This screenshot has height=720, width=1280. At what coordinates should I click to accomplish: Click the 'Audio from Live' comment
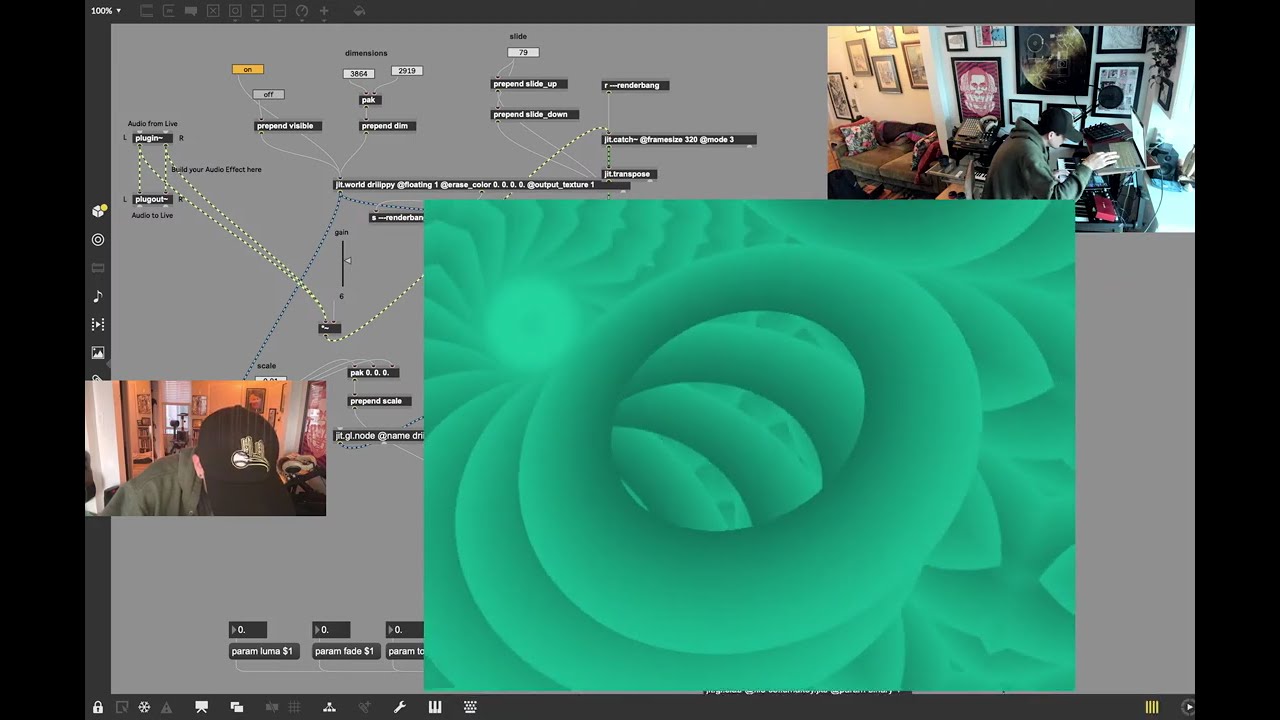[153, 124]
